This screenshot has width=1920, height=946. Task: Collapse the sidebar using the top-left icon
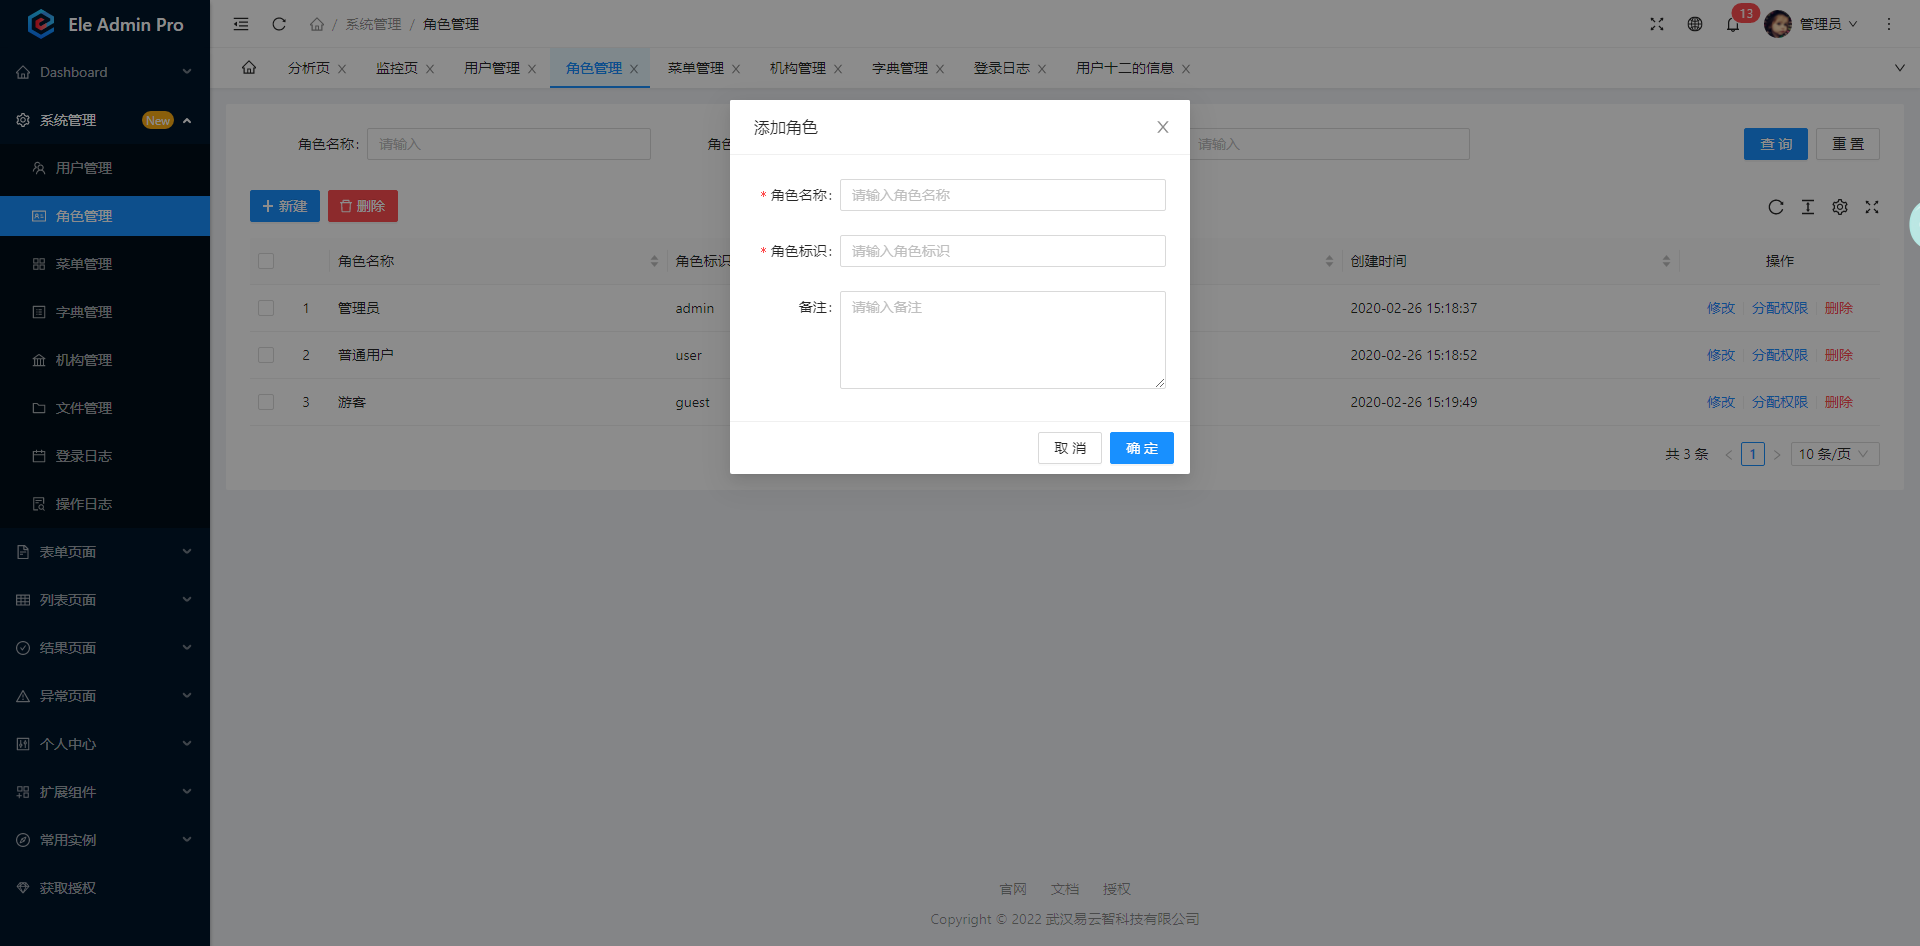coord(240,24)
